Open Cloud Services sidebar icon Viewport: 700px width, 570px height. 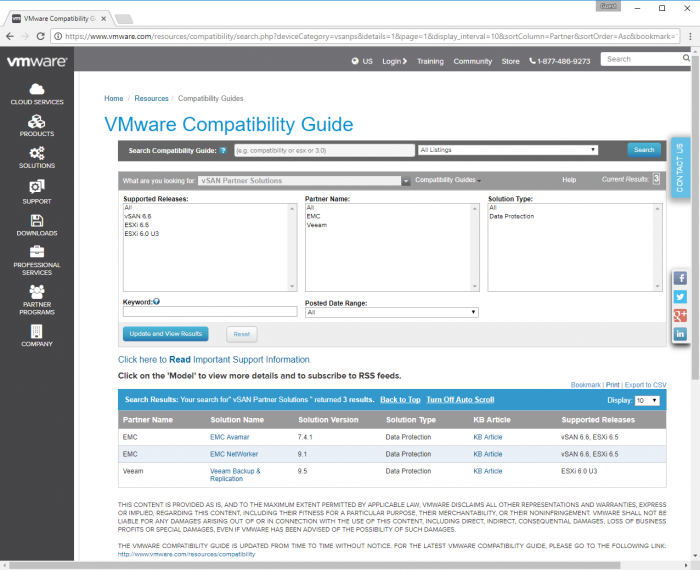[x=37, y=89]
